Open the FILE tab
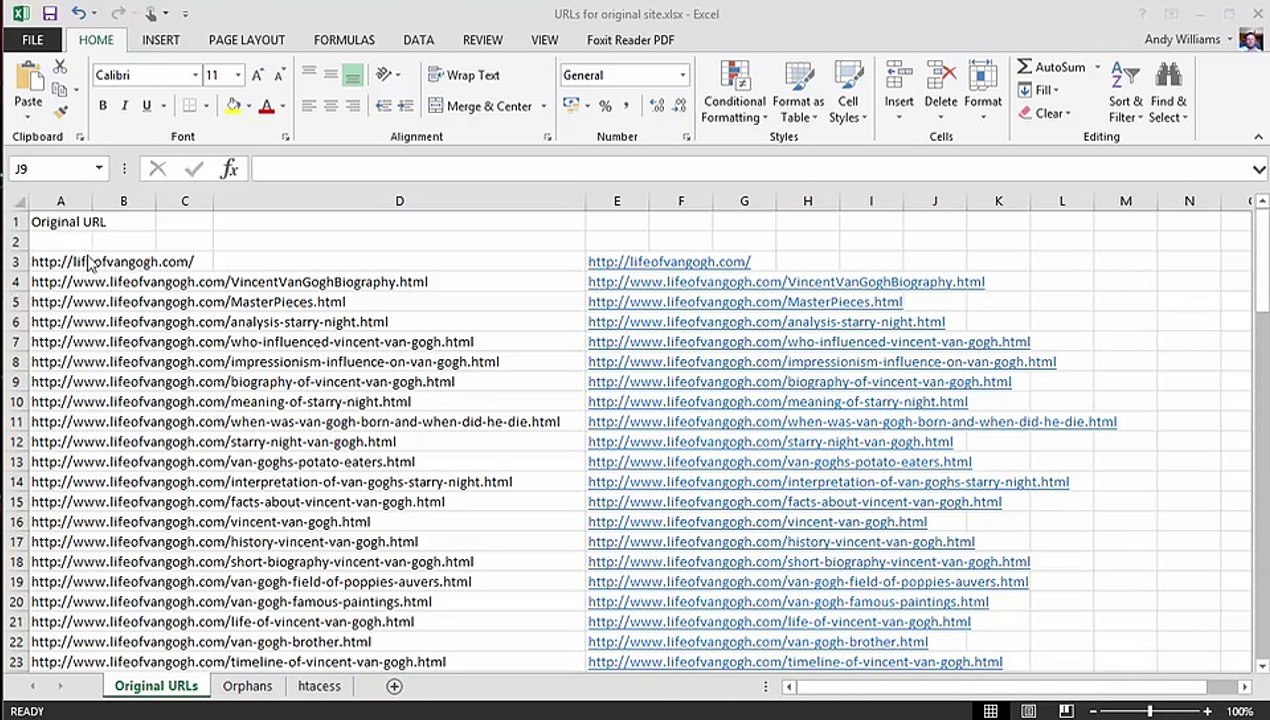 (x=33, y=40)
